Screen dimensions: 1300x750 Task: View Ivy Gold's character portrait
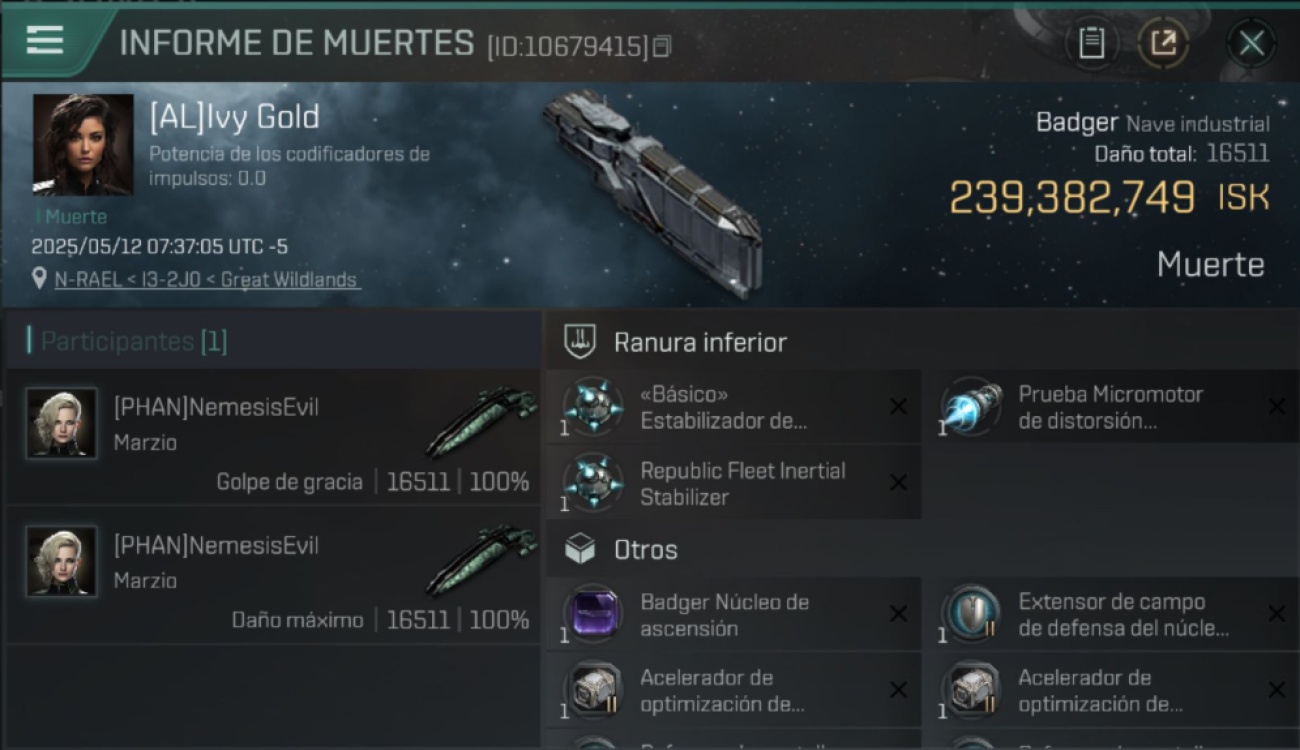83,144
